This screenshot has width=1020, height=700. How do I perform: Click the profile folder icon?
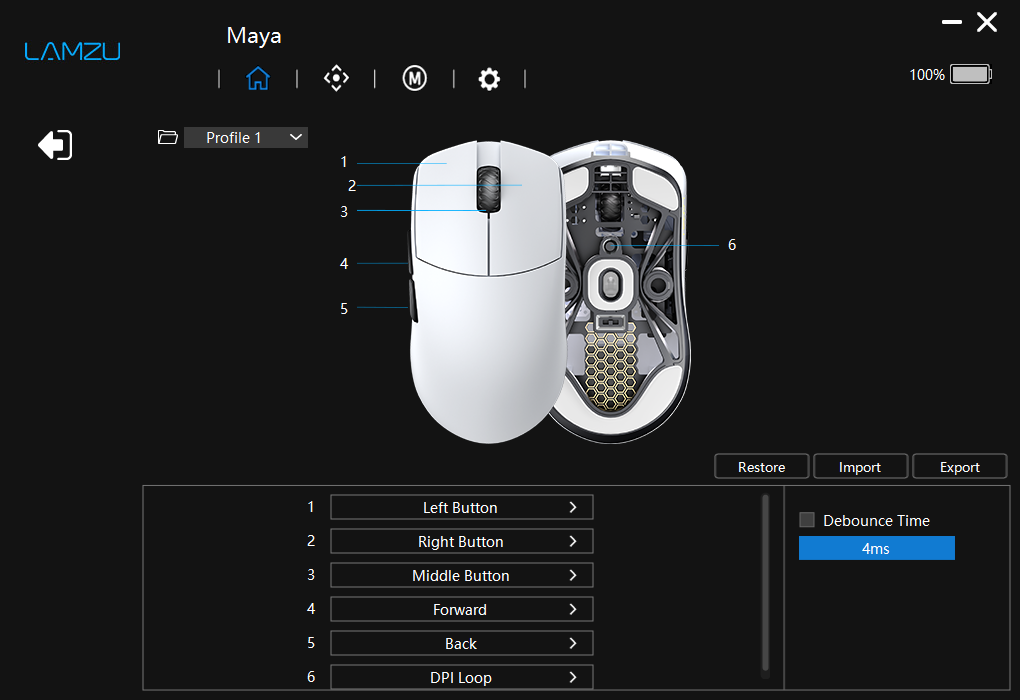tap(168, 137)
